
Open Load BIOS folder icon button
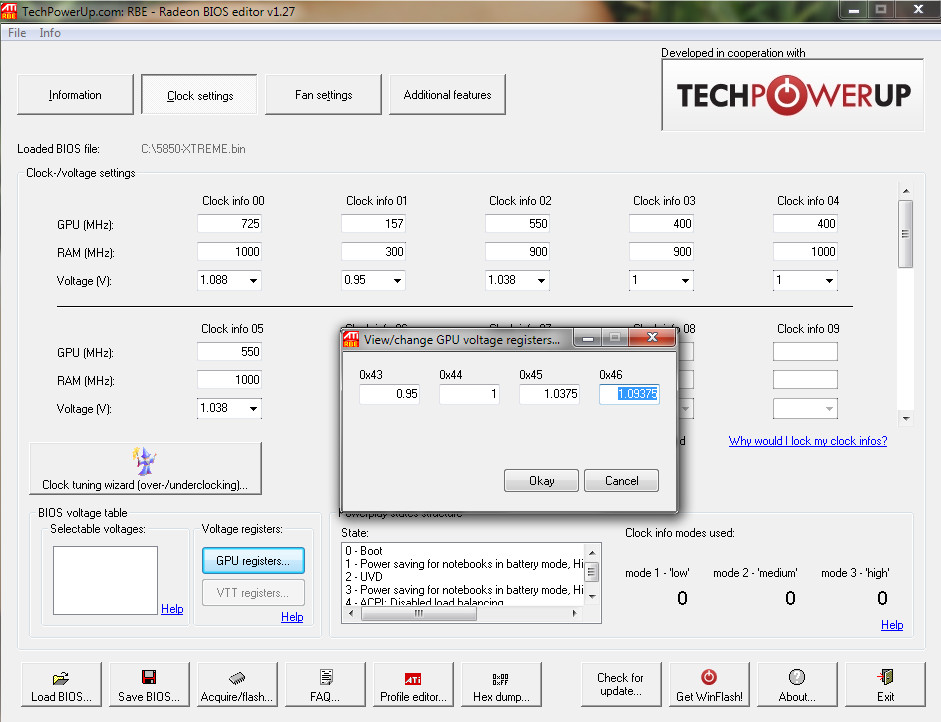pyautogui.click(x=61, y=684)
